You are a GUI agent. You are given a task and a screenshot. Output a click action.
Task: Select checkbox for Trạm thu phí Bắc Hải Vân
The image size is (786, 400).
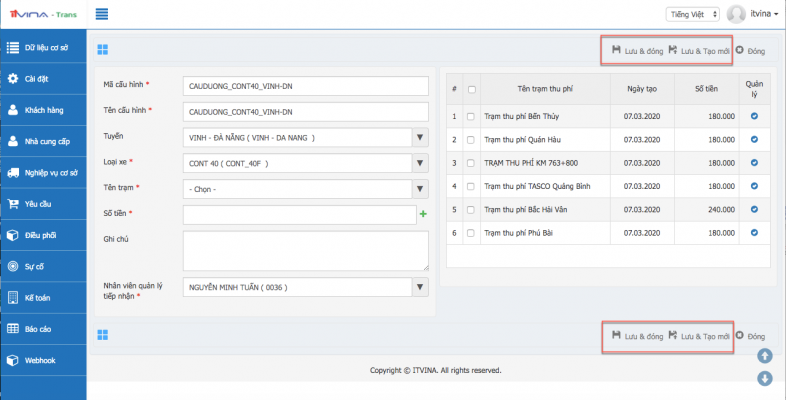[472, 209]
